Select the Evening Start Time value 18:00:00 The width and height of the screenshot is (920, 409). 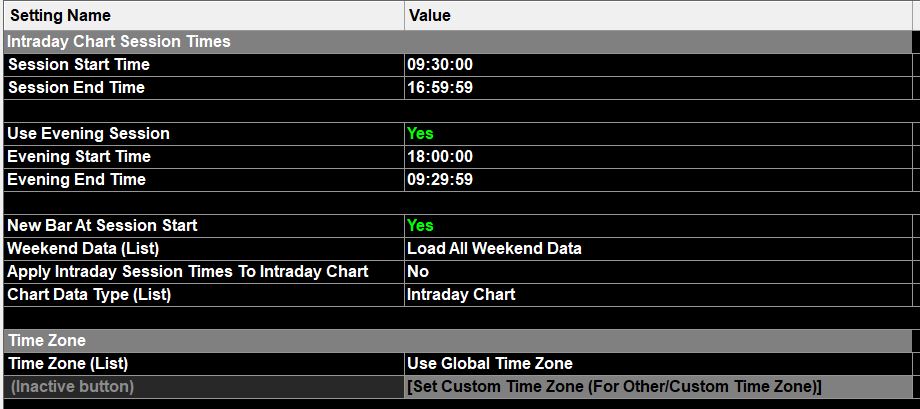(440, 156)
